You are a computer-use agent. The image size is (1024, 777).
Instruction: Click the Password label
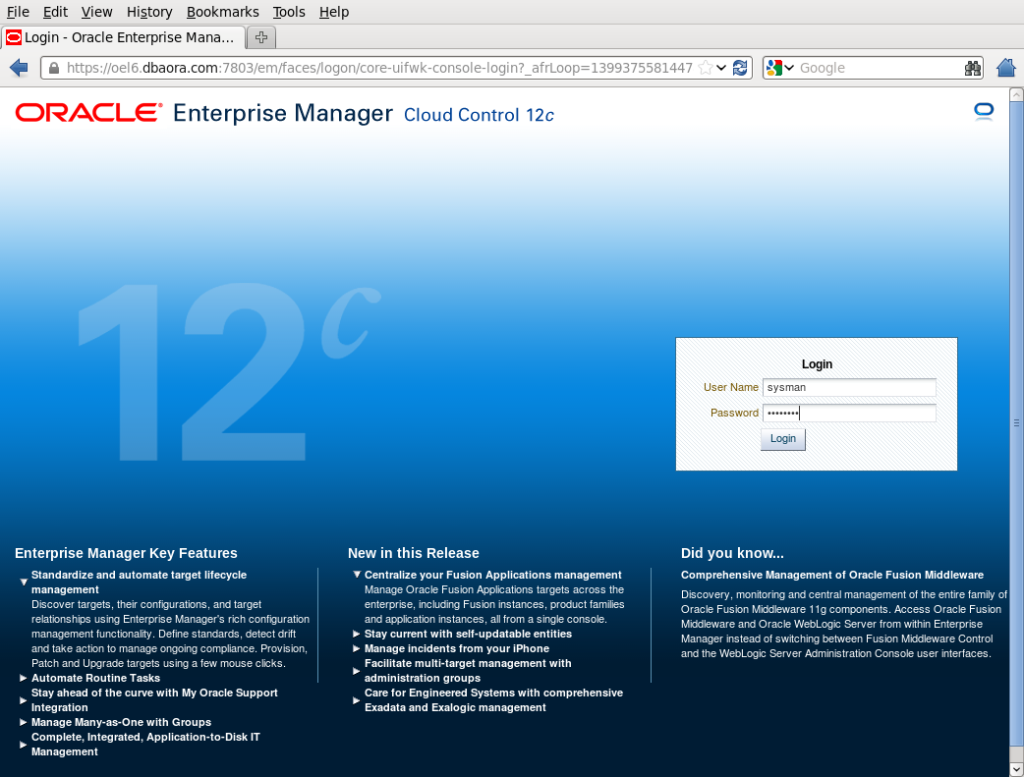coord(735,413)
